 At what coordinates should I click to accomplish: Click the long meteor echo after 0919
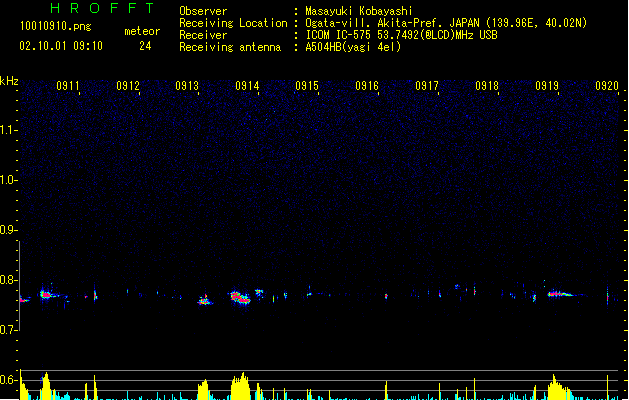pos(562,294)
